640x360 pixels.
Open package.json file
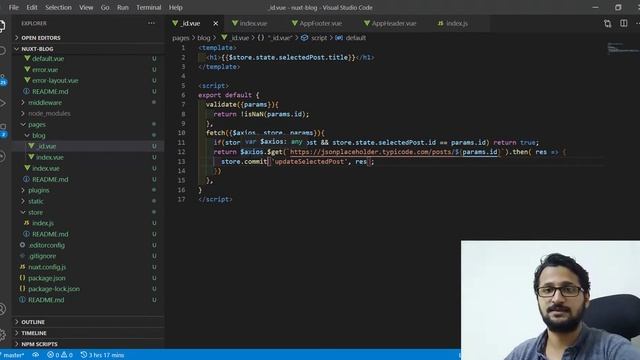47,278
